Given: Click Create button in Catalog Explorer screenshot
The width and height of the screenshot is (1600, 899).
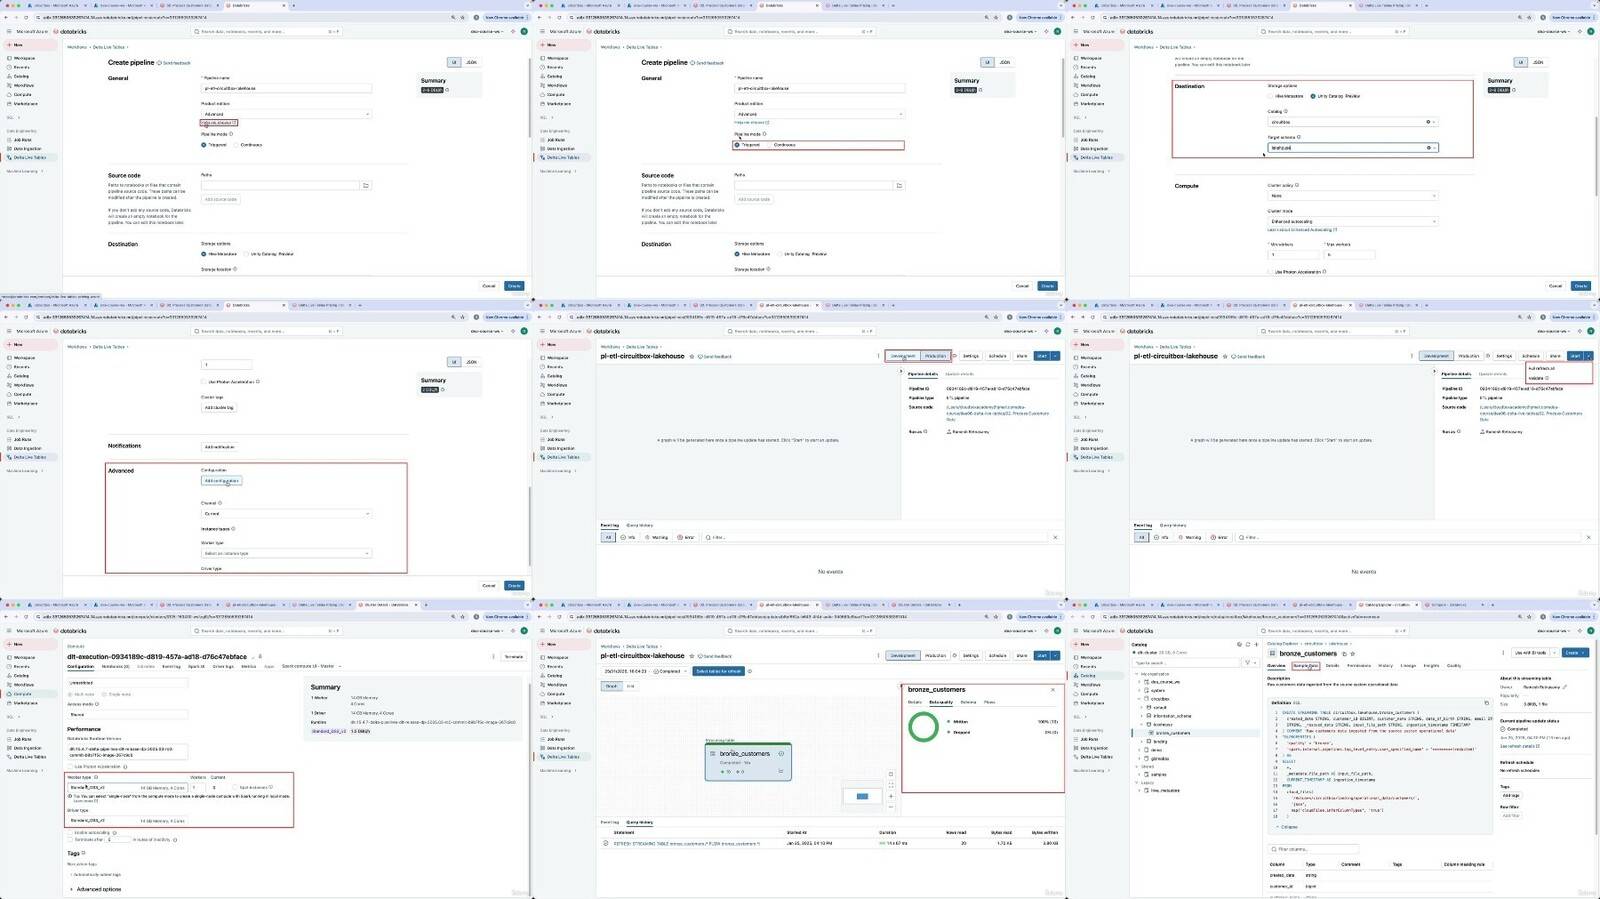Looking at the screenshot, I should 1574,653.
